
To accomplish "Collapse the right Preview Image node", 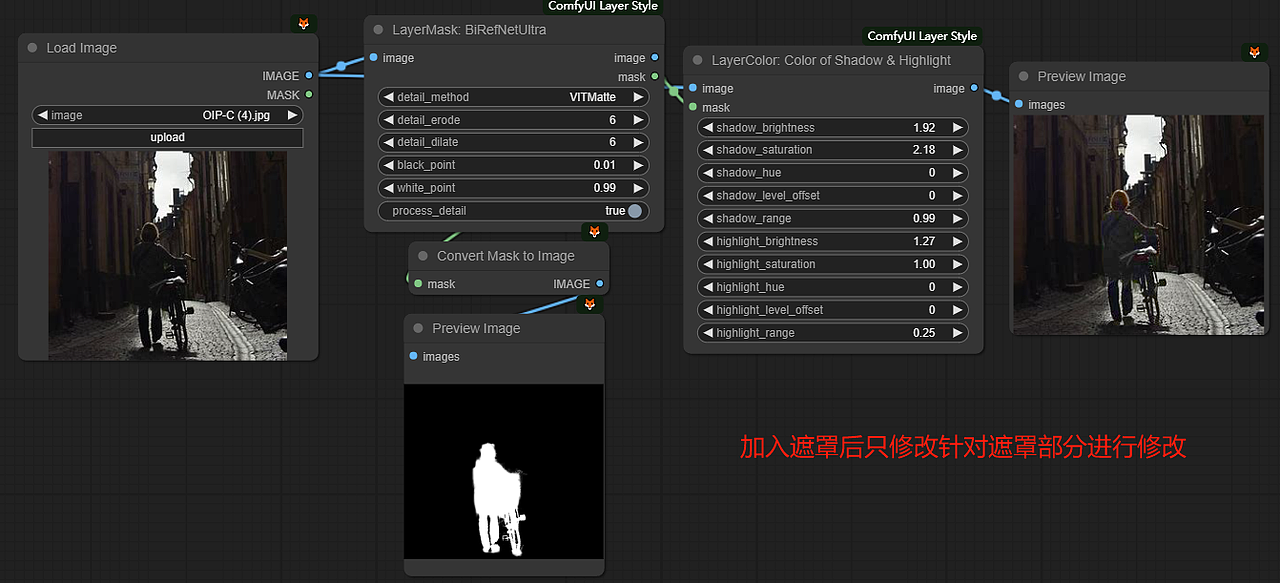I will (x=1022, y=76).
